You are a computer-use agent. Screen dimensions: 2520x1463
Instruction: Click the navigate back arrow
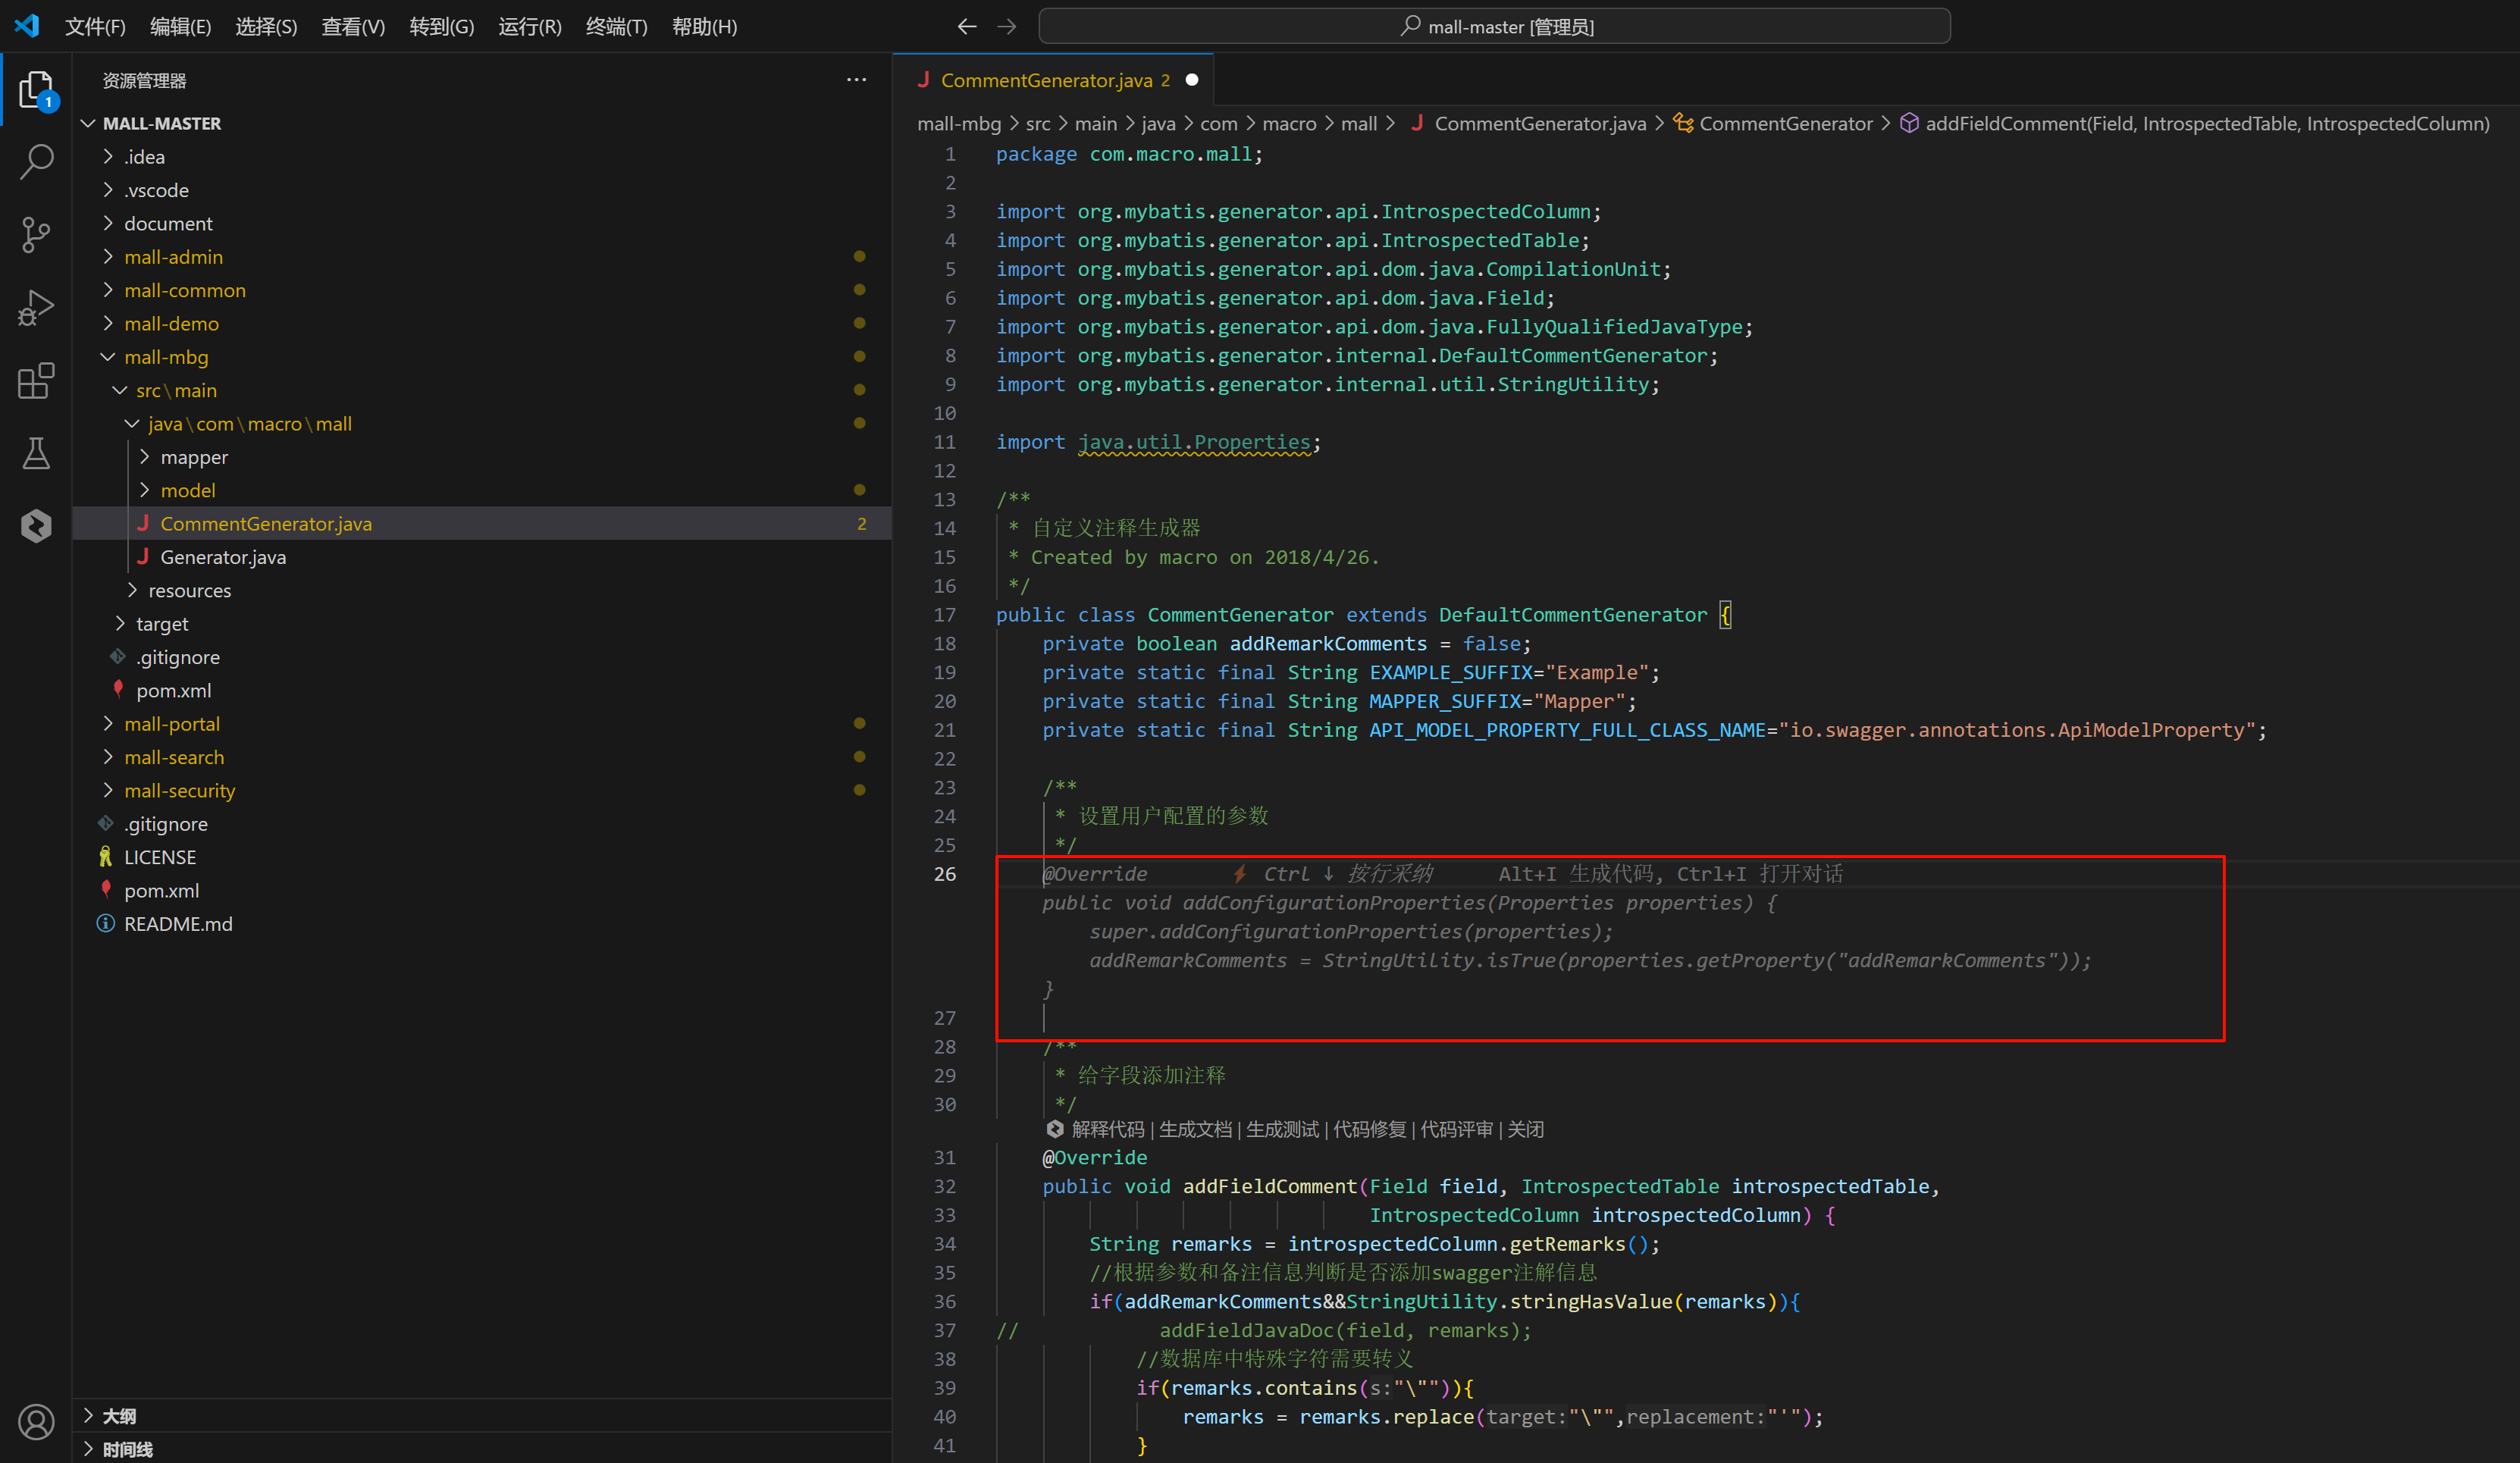(966, 26)
